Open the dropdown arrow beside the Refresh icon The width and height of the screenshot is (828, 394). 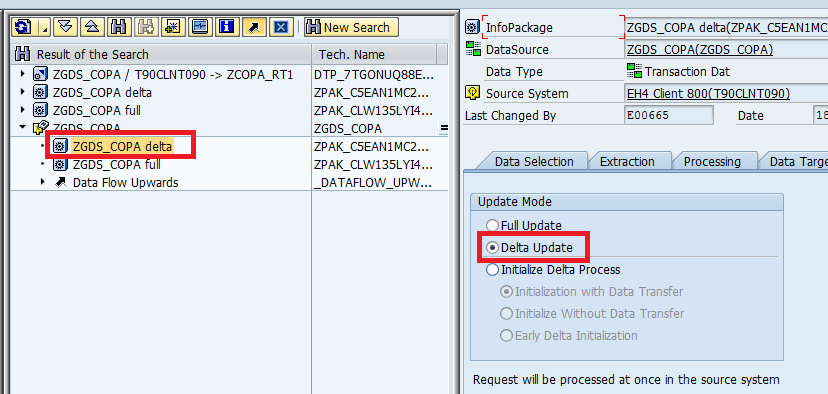tap(45, 27)
